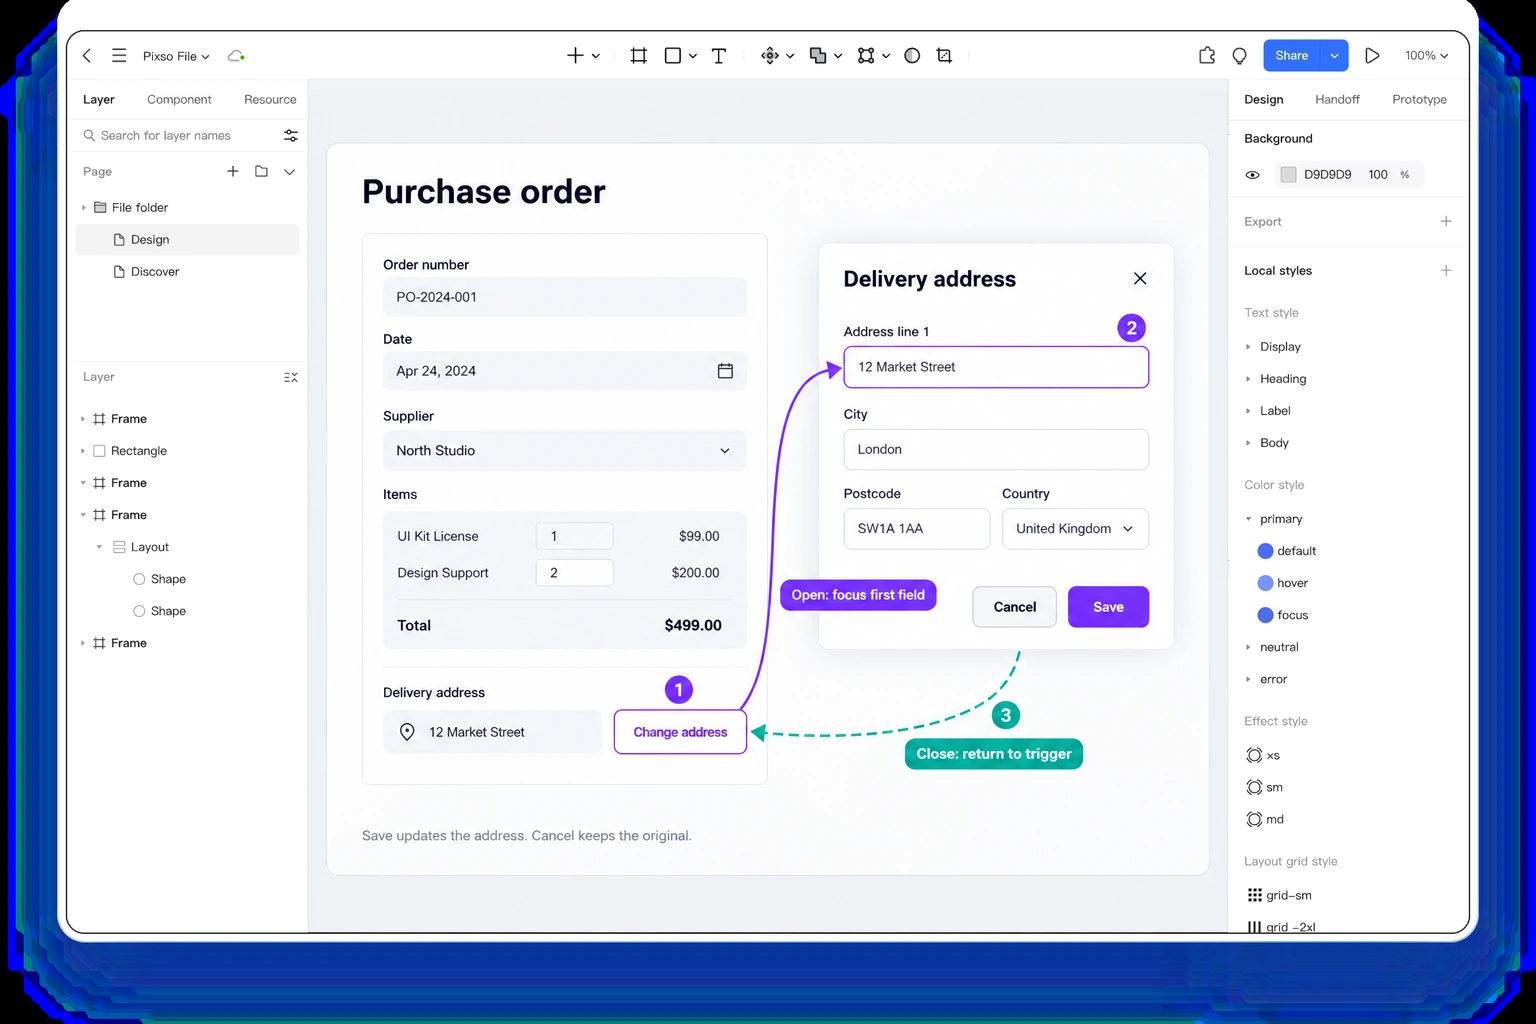This screenshot has height=1024, width=1536.
Task: Select the primary hover color style swatch
Action: tap(1265, 583)
